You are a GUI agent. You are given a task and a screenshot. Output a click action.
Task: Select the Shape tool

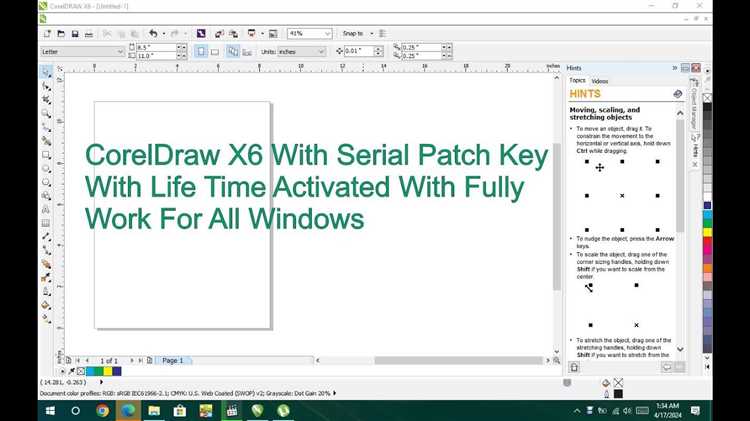(46, 86)
